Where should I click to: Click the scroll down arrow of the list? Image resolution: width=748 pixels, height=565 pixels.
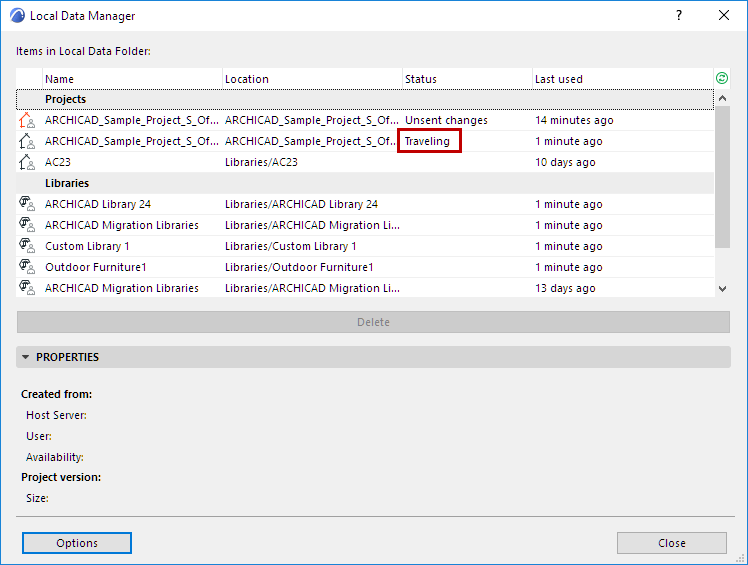tap(722, 289)
